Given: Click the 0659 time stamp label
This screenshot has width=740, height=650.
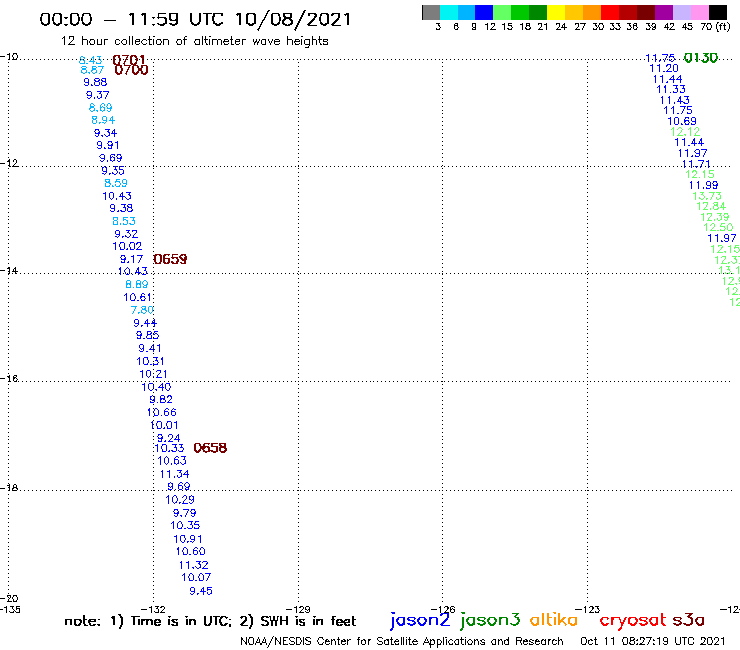Looking at the screenshot, I should pyautogui.click(x=170, y=259).
